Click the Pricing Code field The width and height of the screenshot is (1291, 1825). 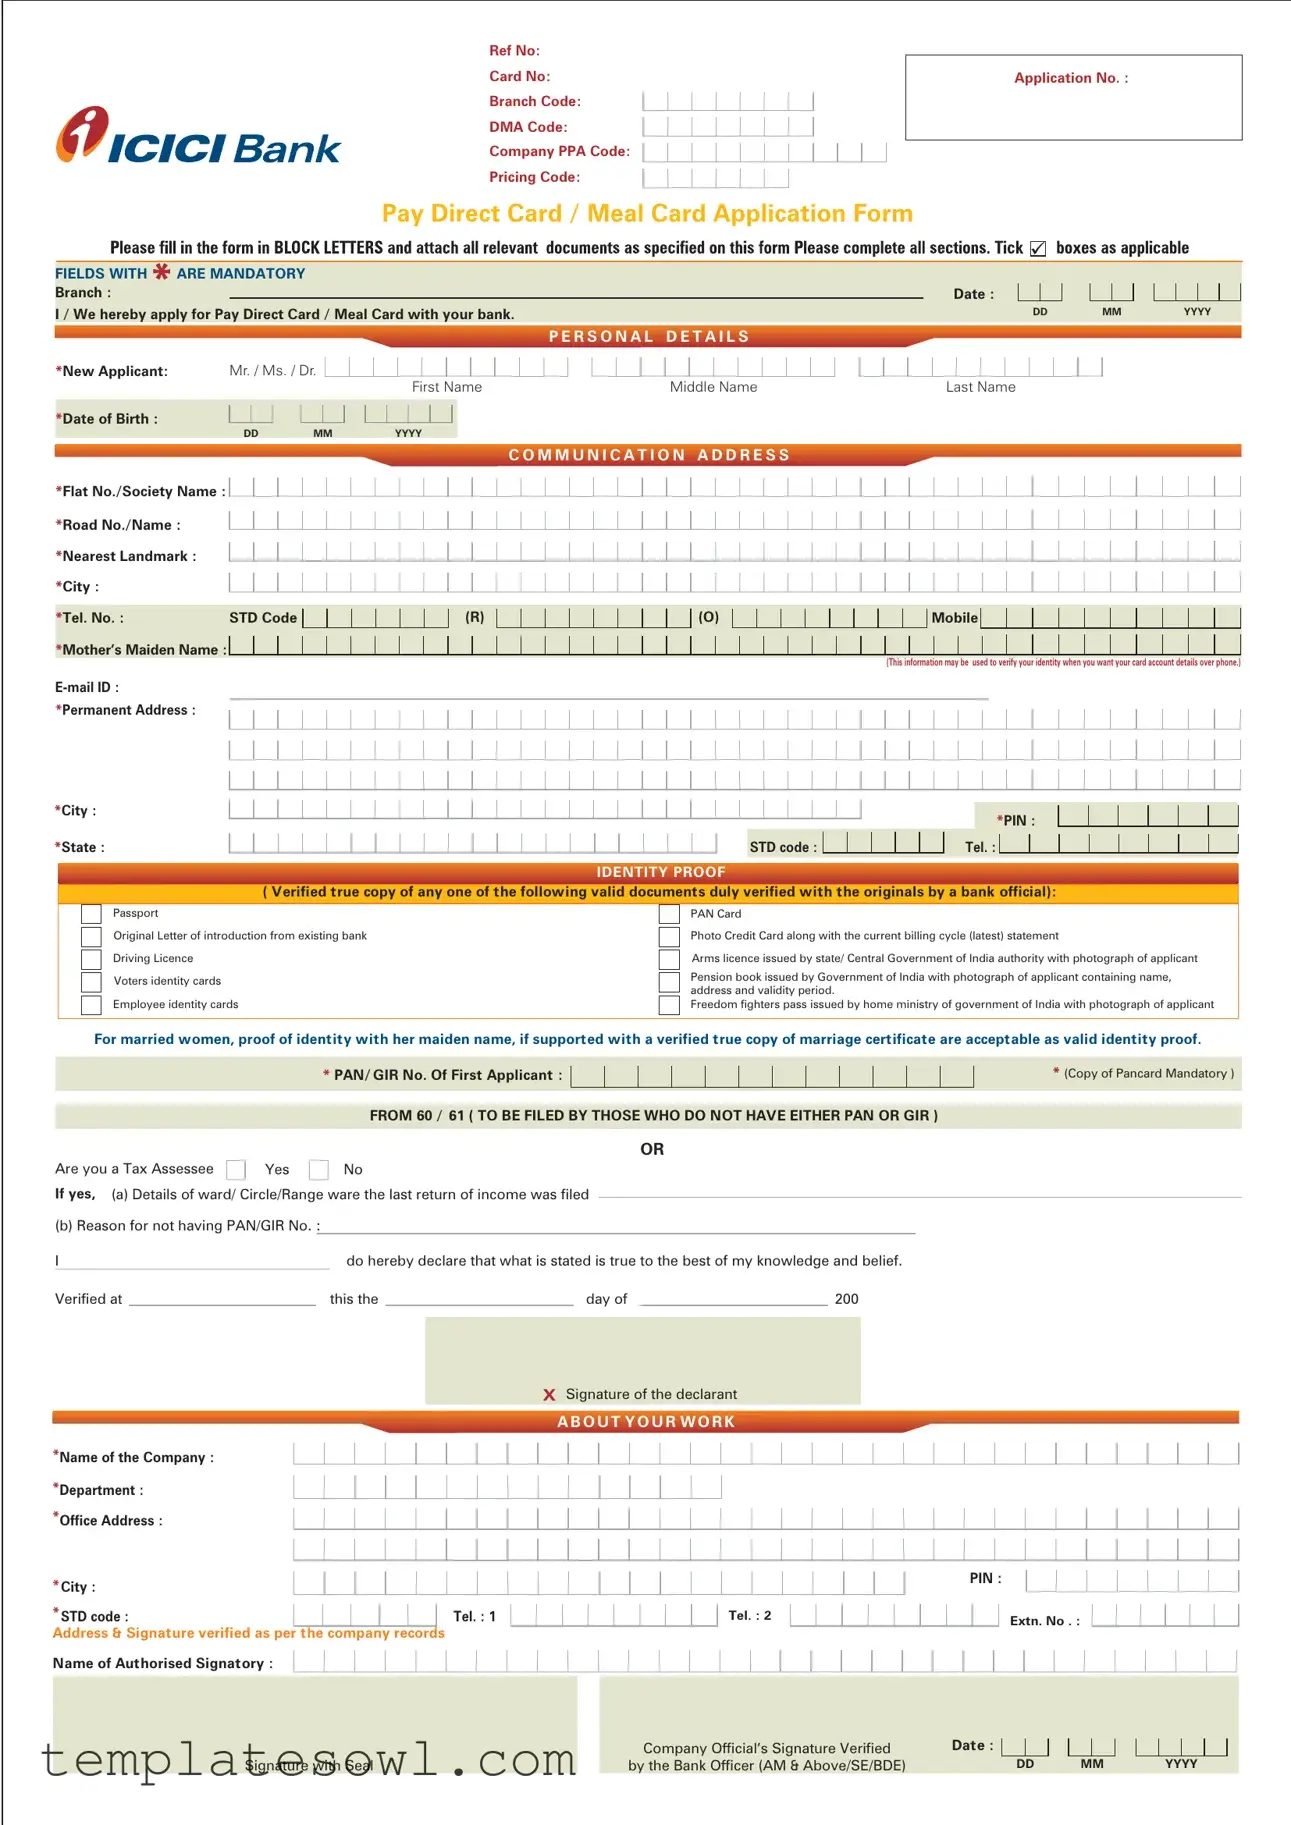point(716,178)
